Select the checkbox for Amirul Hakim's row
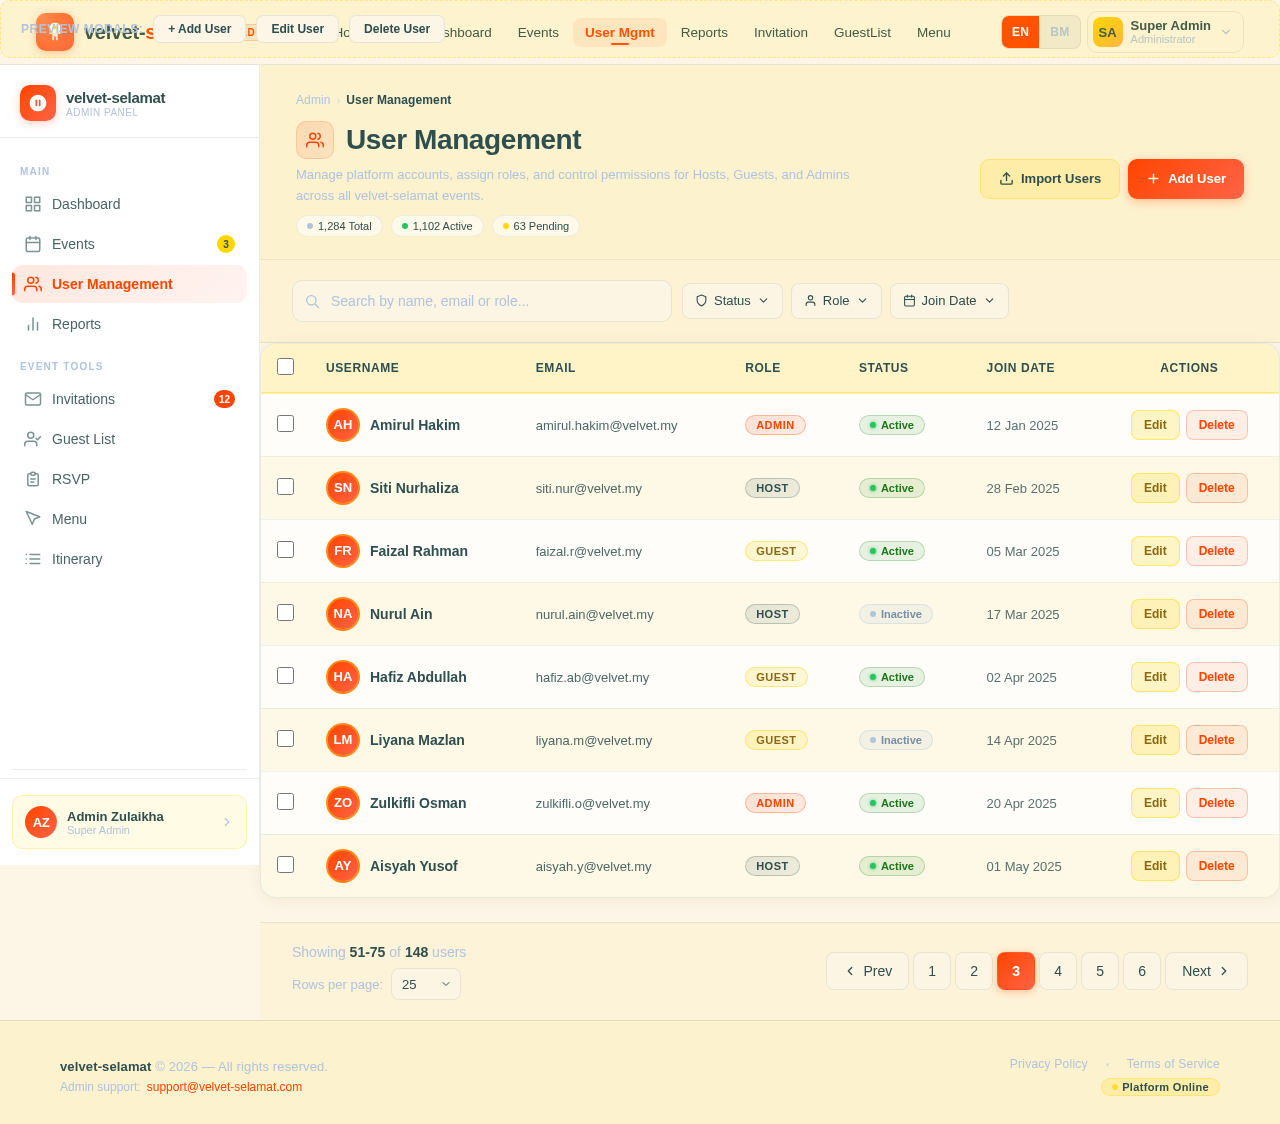Image resolution: width=1280 pixels, height=1124 pixels. click(x=285, y=423)
